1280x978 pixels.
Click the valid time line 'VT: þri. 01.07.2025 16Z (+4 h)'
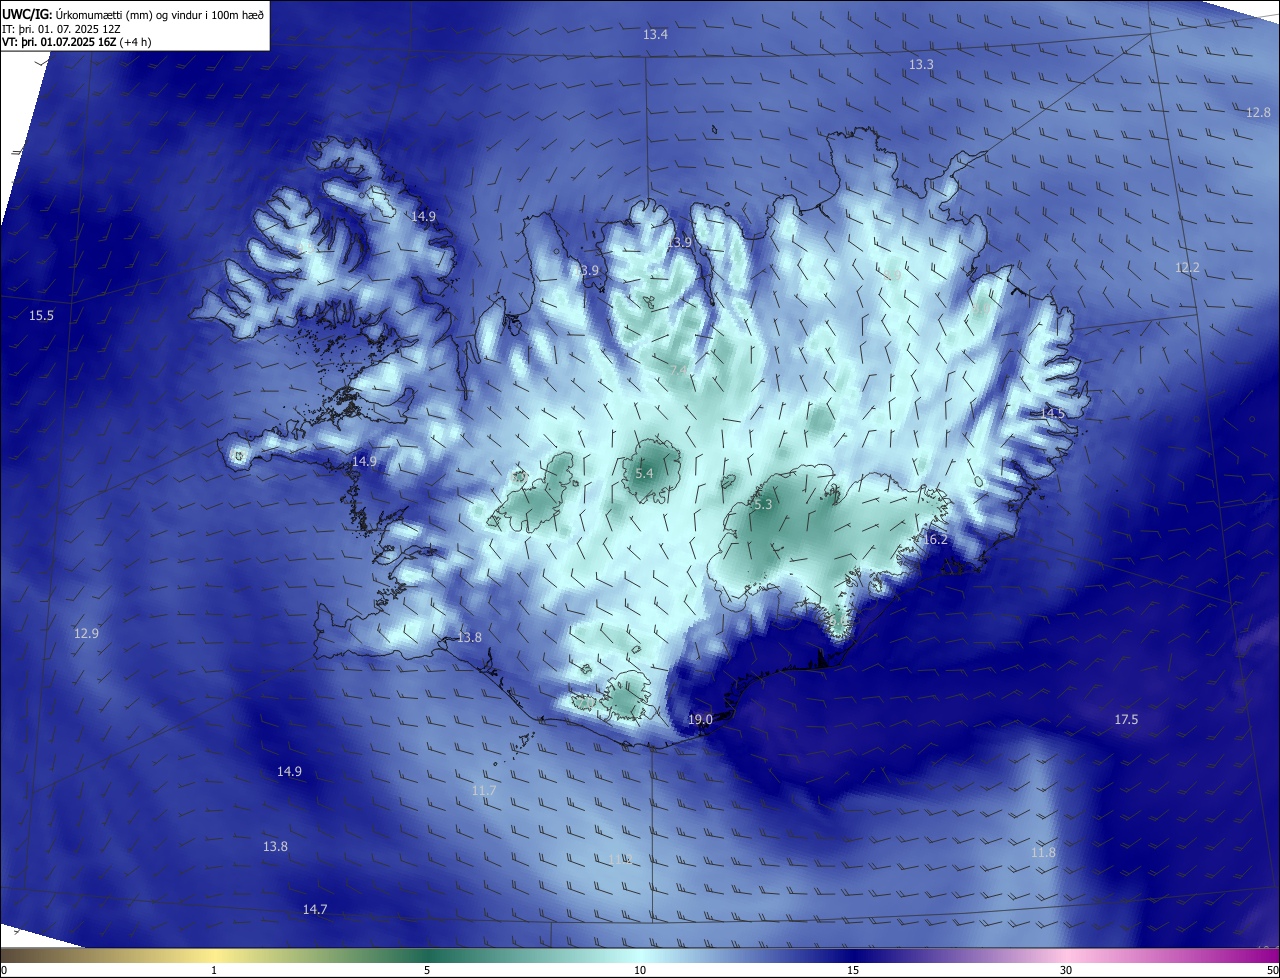(77, 42)
